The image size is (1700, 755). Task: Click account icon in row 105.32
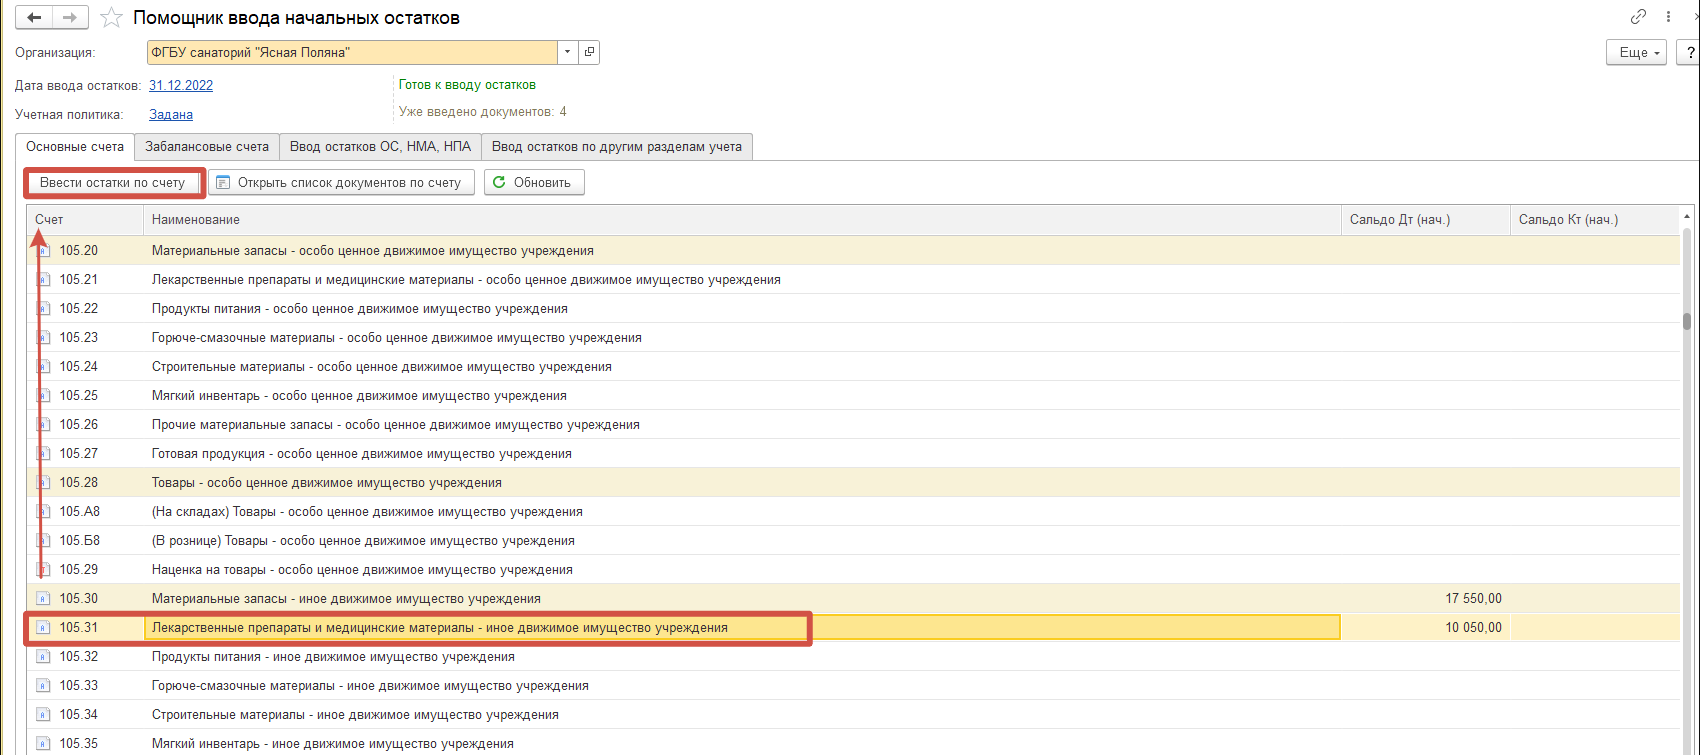[x=43, y=657]
